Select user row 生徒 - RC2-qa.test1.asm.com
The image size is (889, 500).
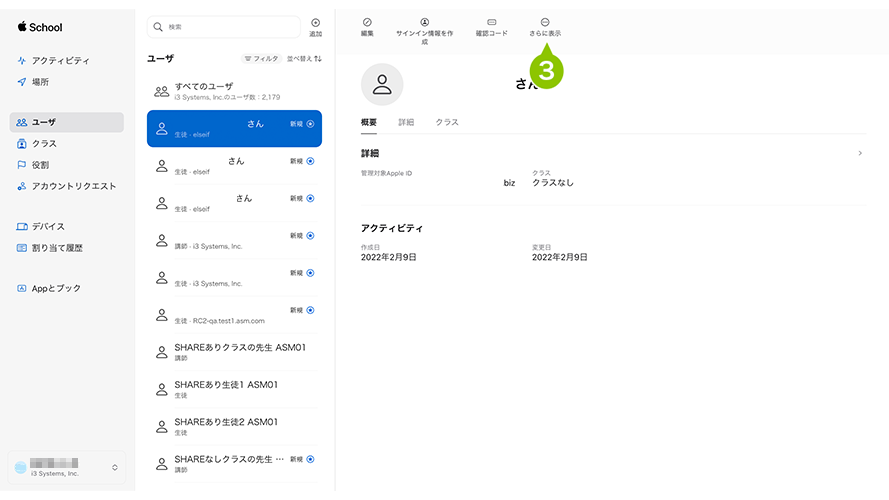[x=234, y=315]
